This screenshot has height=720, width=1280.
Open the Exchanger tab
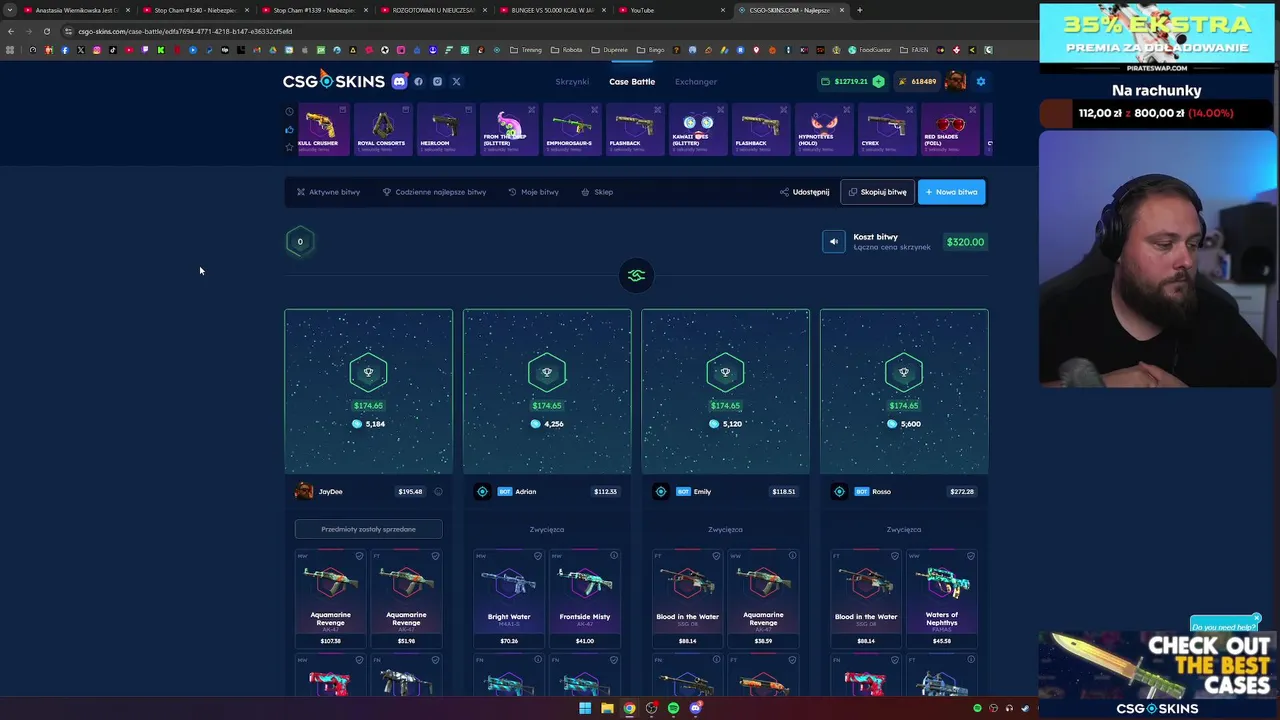pyautogui.click(x=696, y=82)
